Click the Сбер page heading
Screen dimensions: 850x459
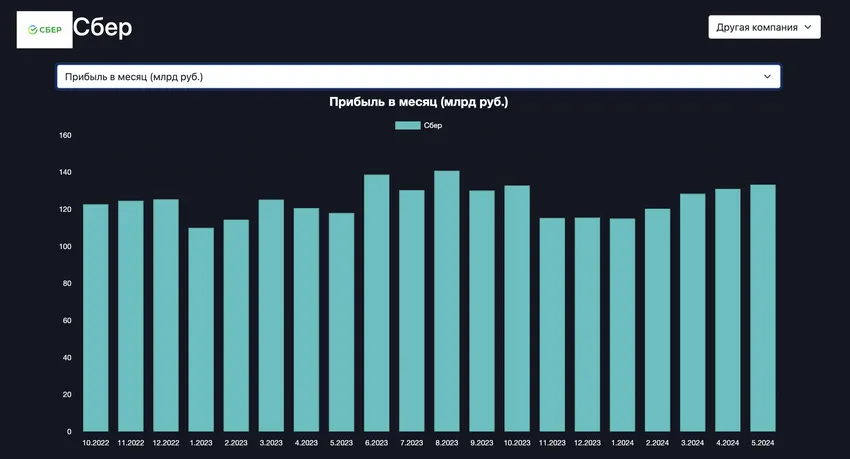(x=102, y=27)
